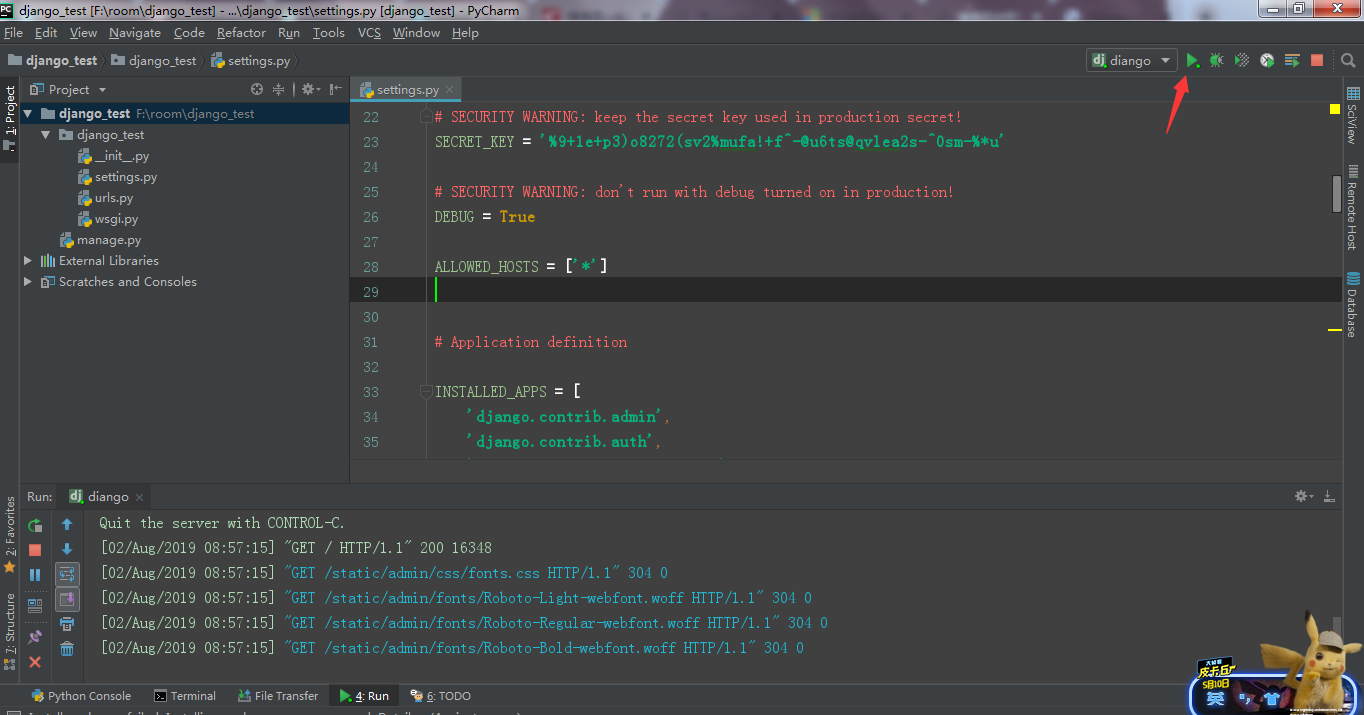This screenshot has height=715, width=1364.
Task: Clear console output with the trash icon
Action: pos(67,649)
